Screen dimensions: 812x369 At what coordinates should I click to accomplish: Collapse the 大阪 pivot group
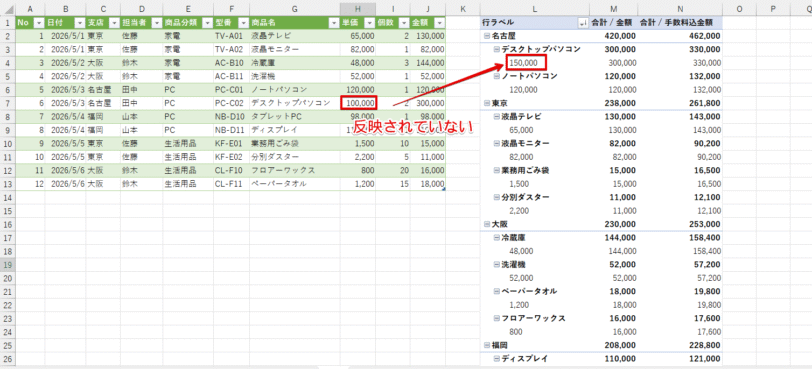(487, 224)
